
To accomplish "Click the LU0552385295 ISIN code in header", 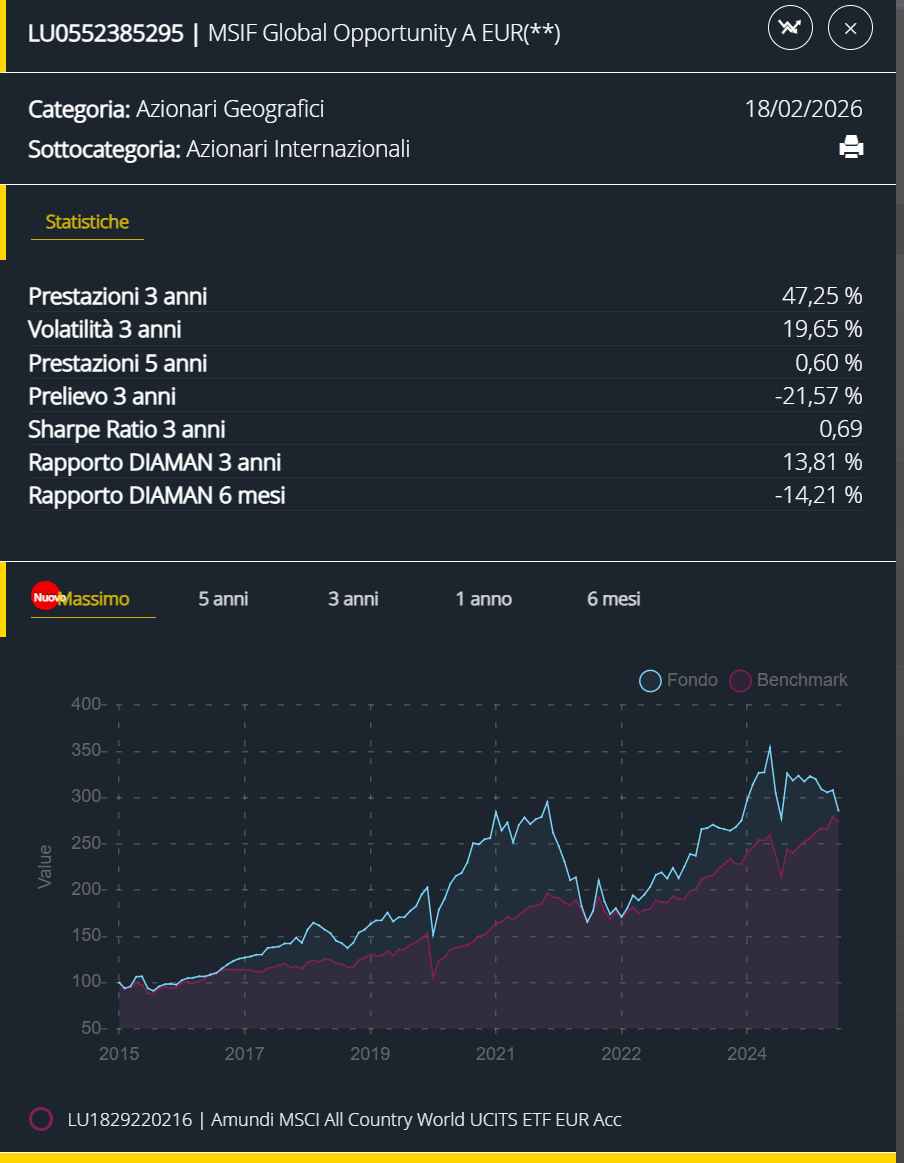I will (106, 33).
